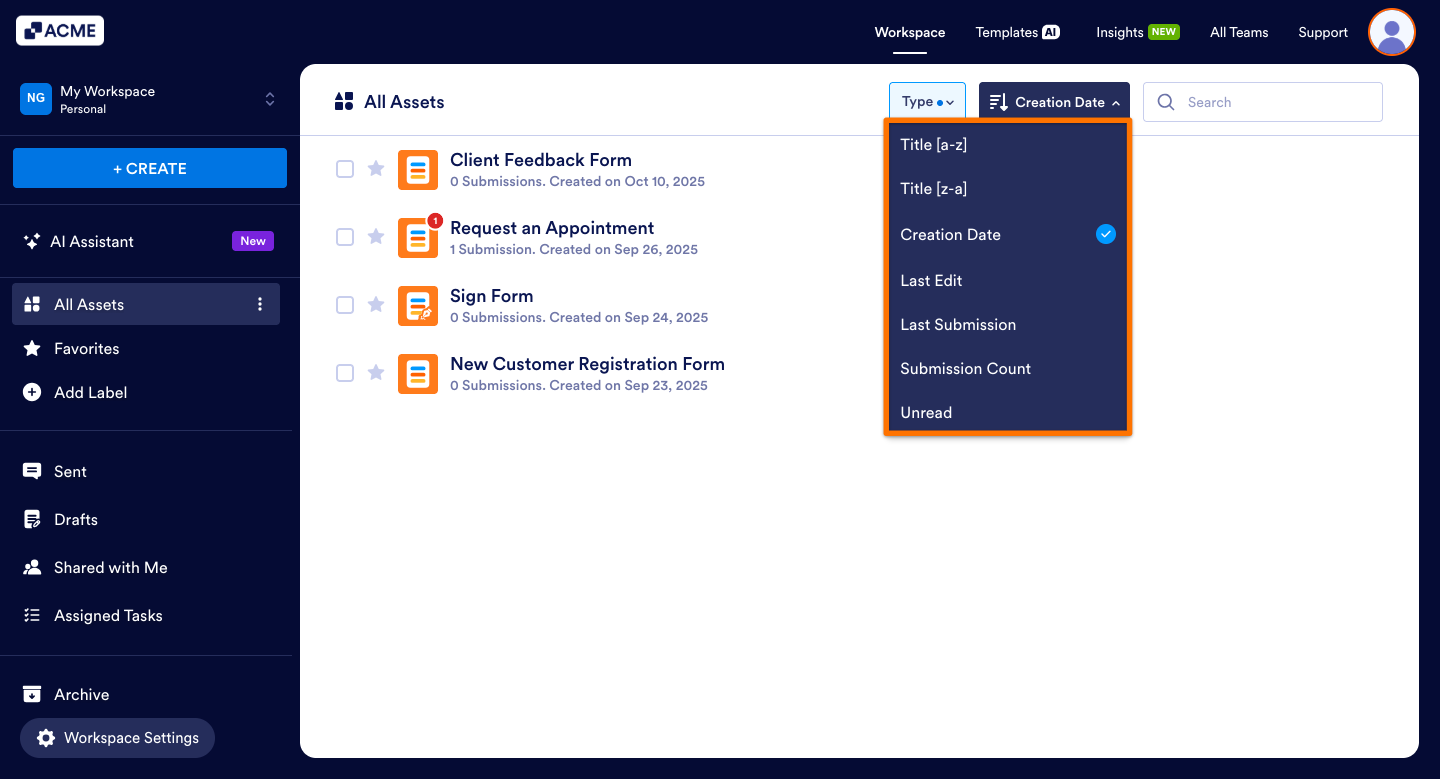Open the Drafts icon in the sidebar
Screen dimensions: 1440x779
[34, 519]
